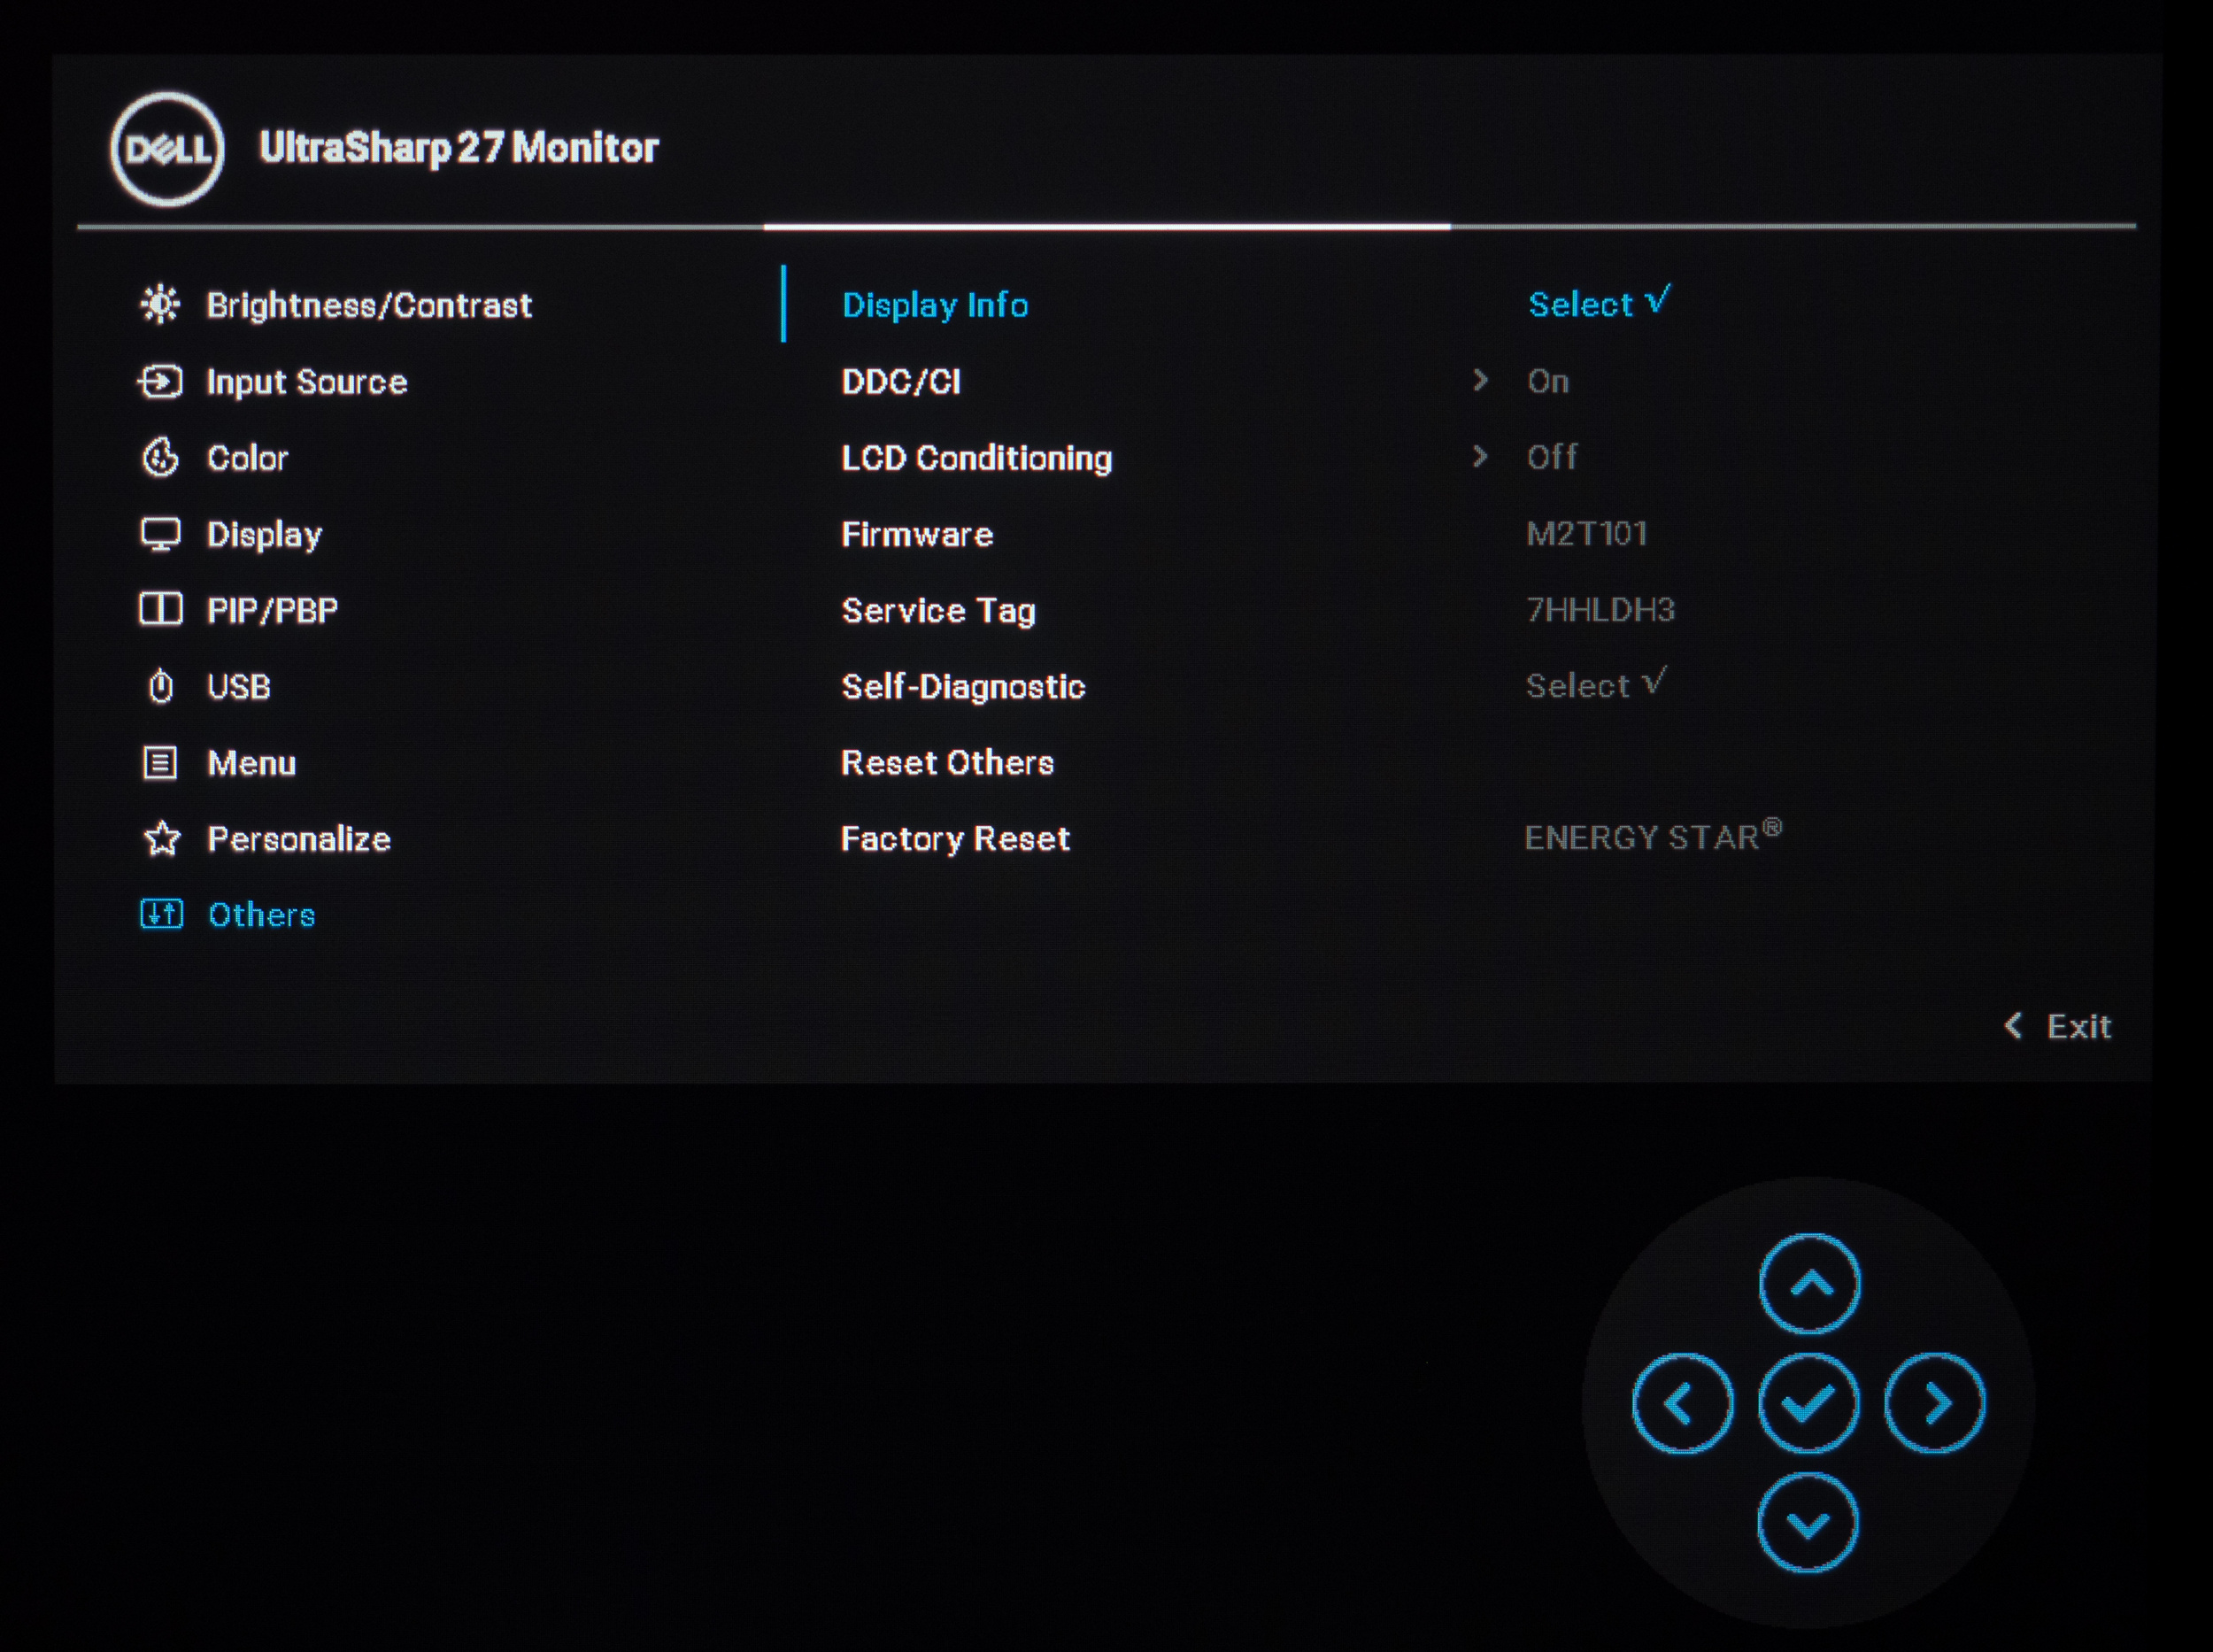This screenshot has height=1652, width=2213.
Task: Select the USB menu icon
Action: click(160, 686)
